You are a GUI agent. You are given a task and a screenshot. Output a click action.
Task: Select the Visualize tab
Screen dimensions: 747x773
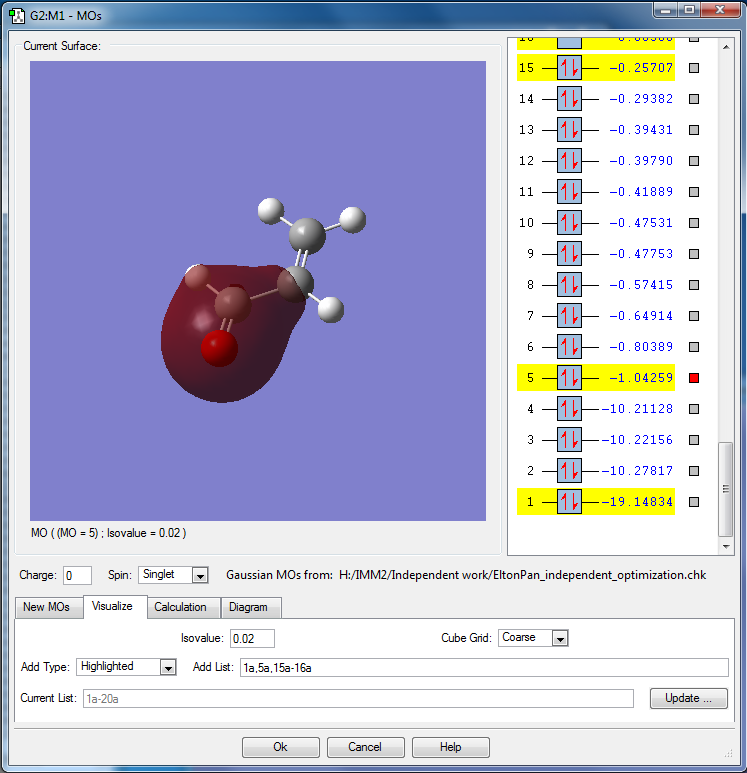coord(113,606)
